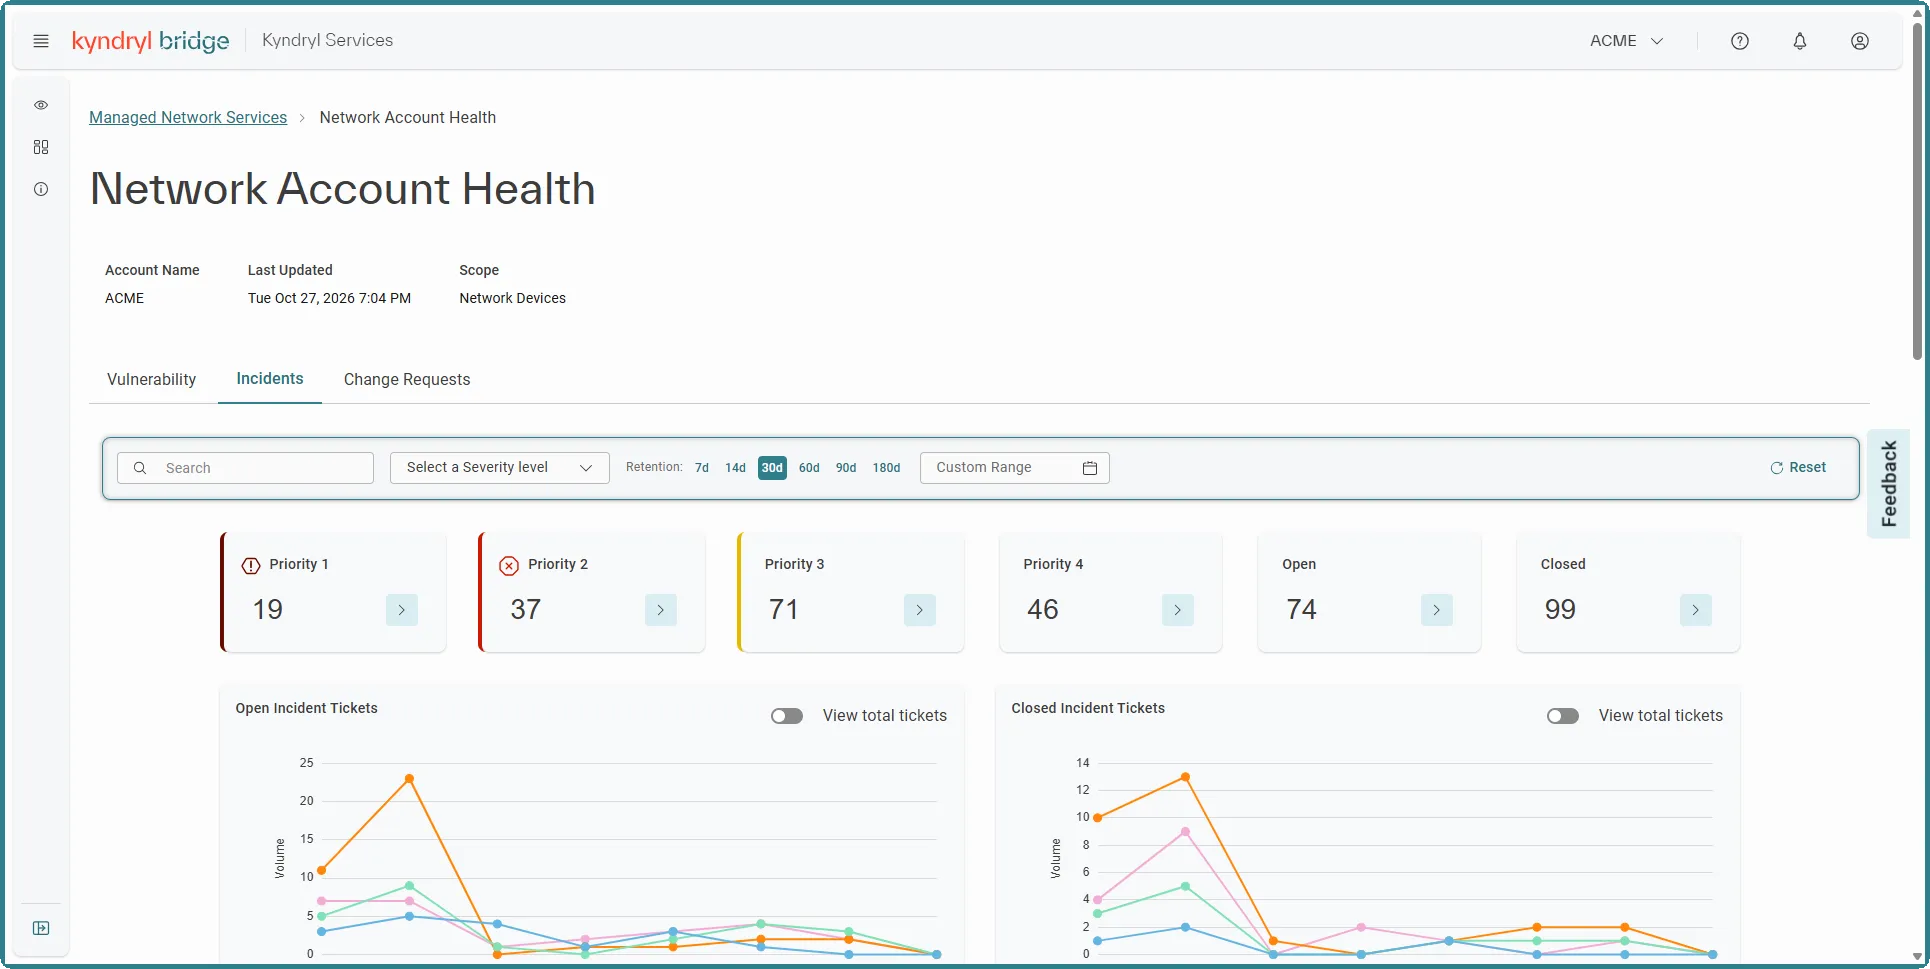Click the Kyndryl Bridge logo
The height and width of the screenshot is (969, 1930).
pyautogui.click(x=151, y=41)
